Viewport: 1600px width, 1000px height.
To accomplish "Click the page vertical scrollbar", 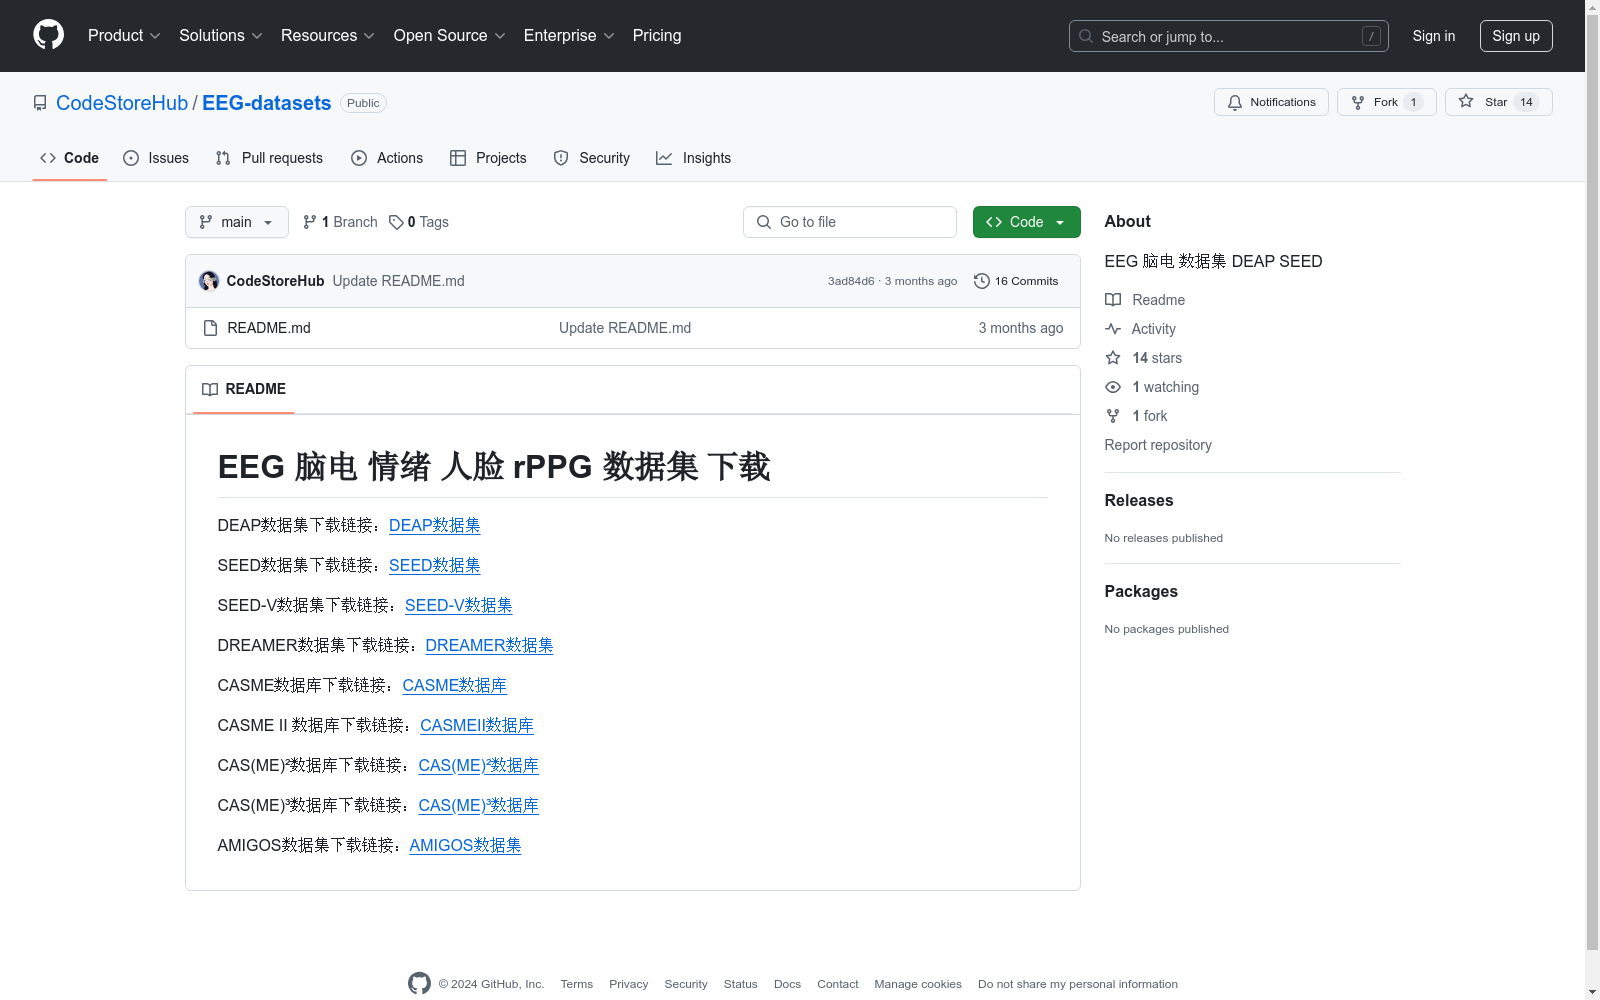I will 1592,480.
